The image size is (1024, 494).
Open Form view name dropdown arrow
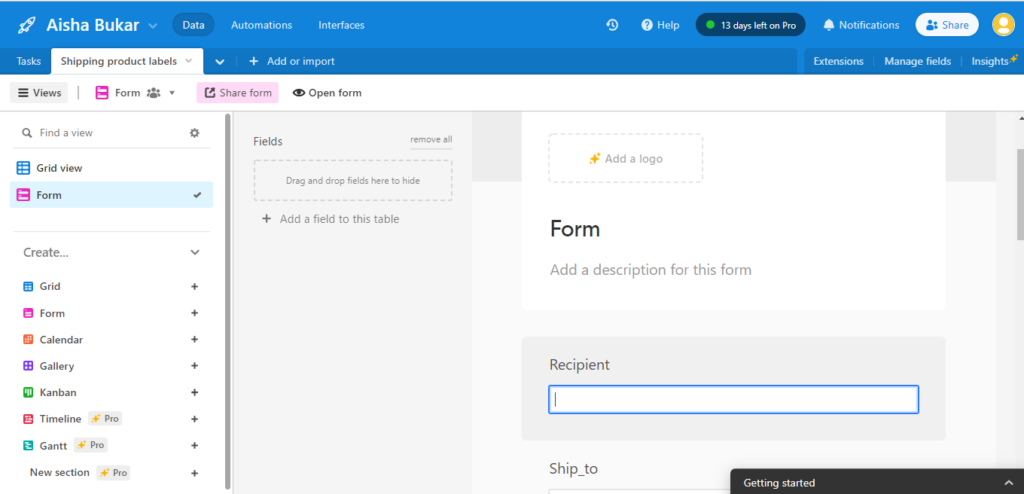[x=172, y=93]
